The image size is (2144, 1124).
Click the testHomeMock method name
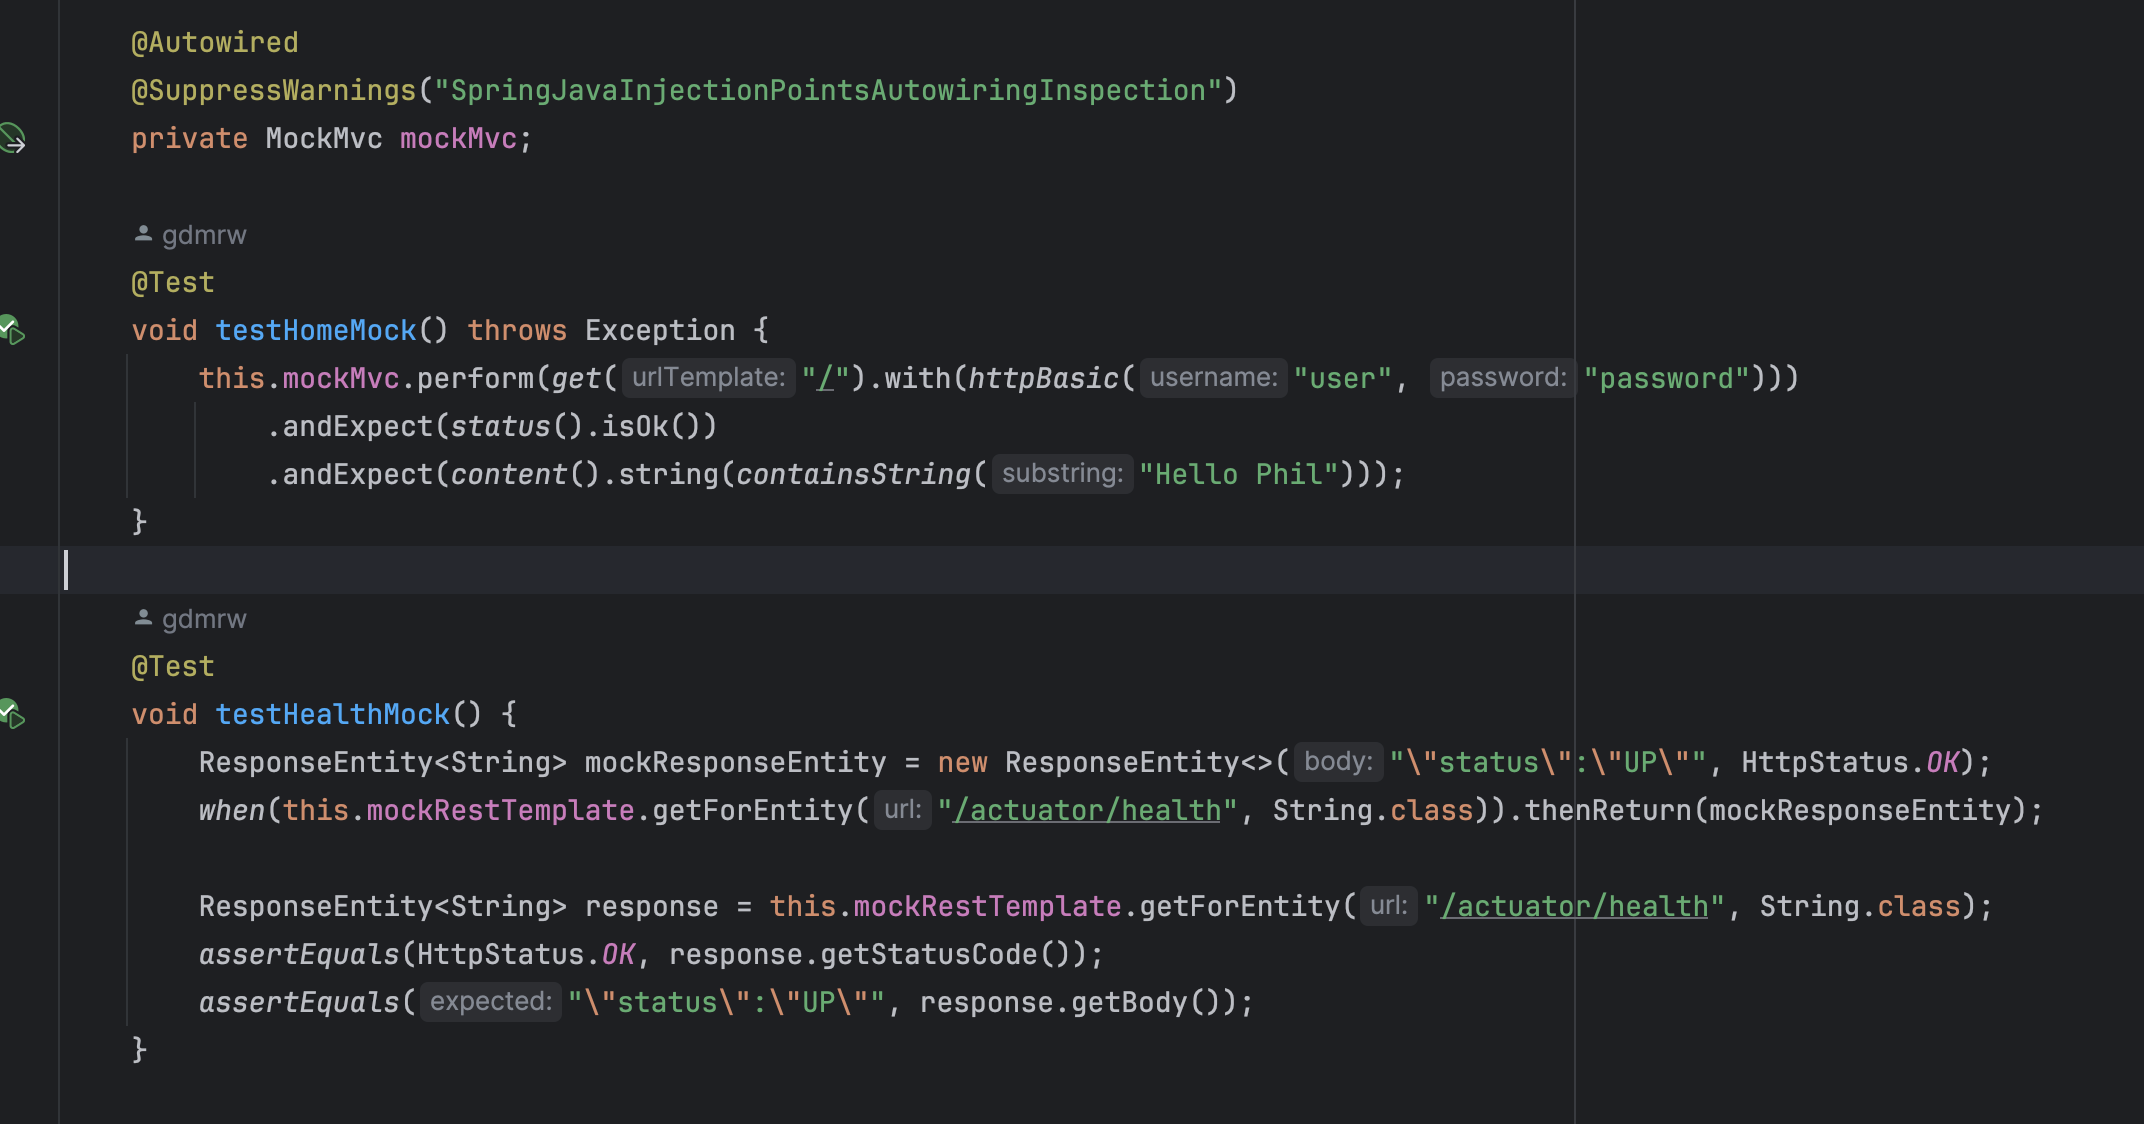(315, 330)
